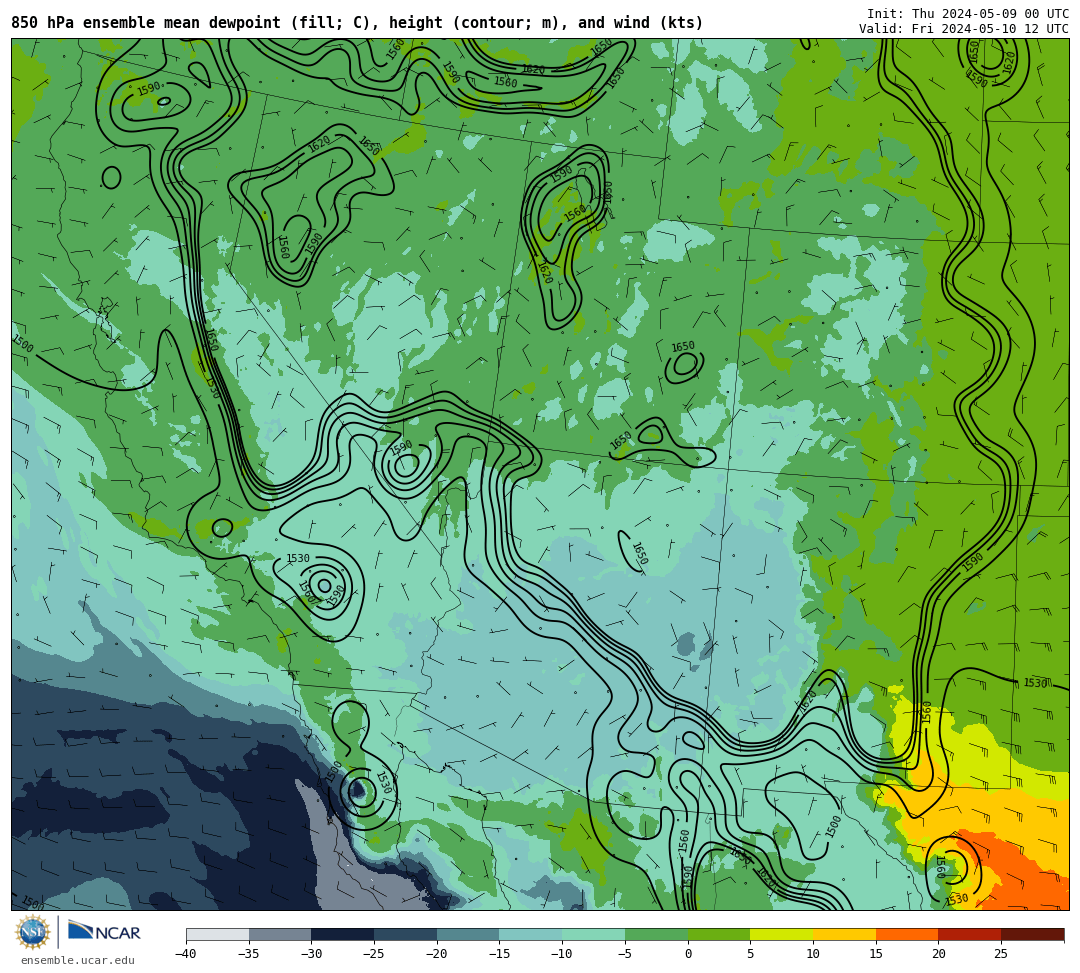Click the -40 colorbar tick label
This screenshot has height=973, width=1080.
[x=186, y=954]
